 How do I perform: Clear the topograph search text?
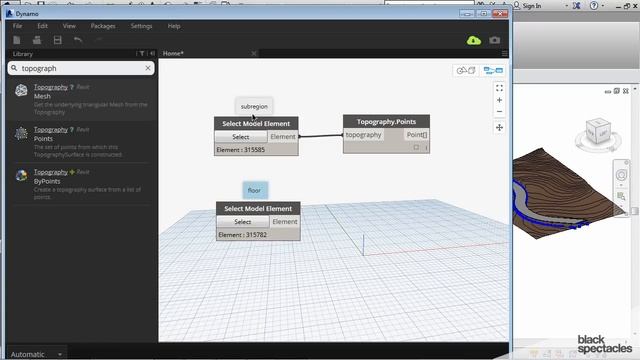148,68
